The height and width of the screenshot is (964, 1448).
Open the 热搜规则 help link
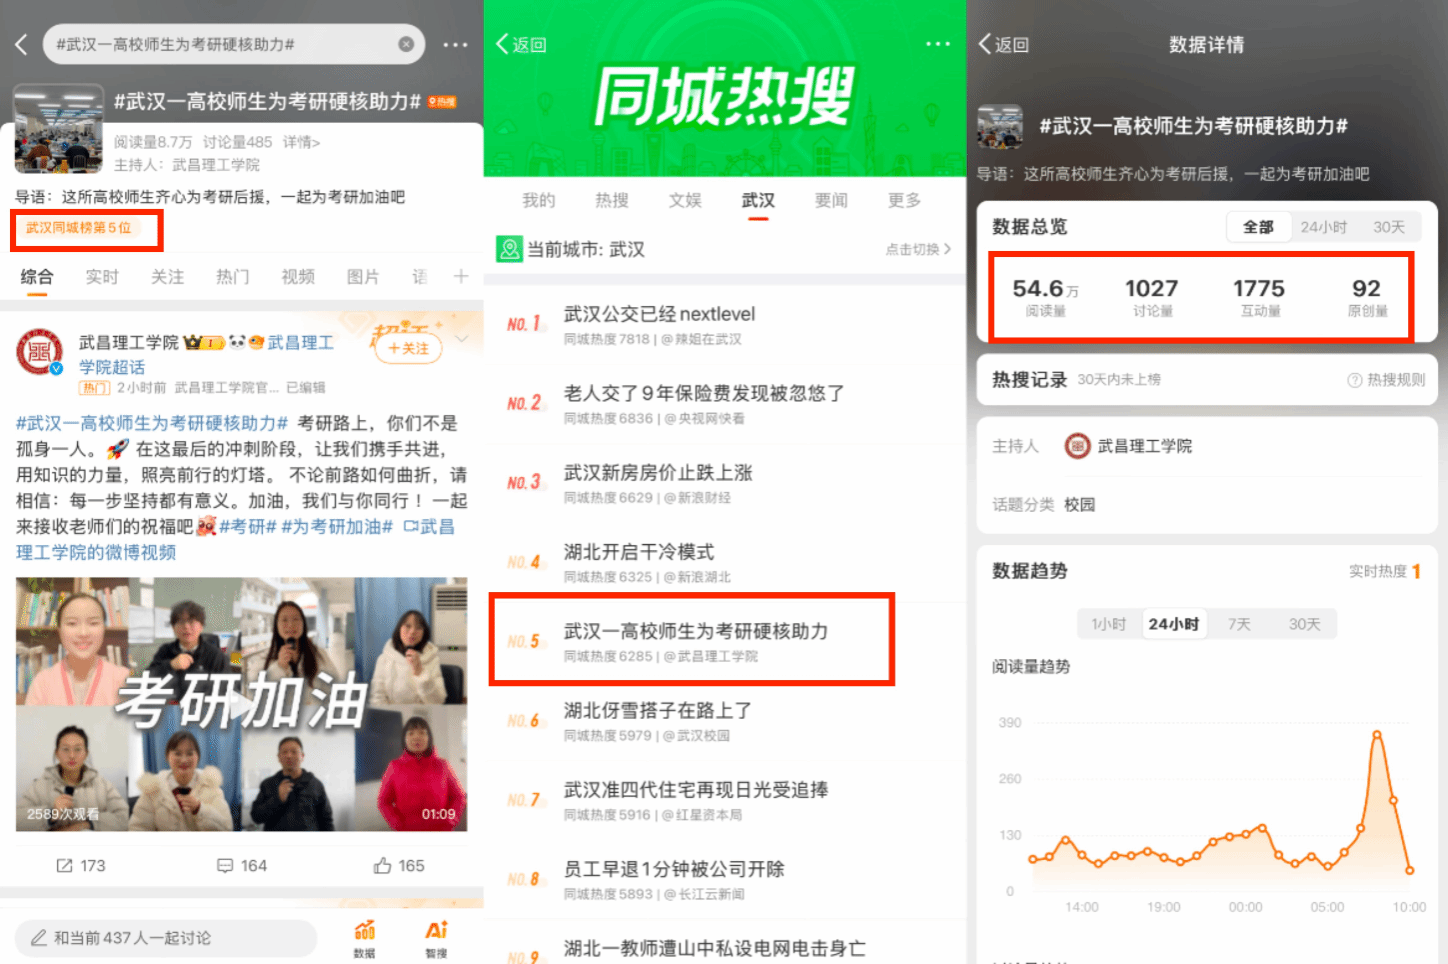click(1386, 380)
